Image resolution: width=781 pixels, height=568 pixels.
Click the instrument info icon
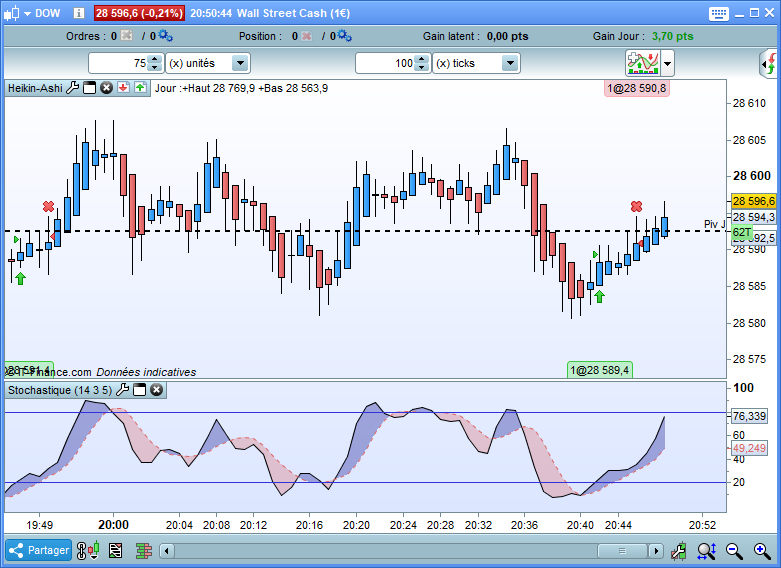click(x=79, y=13)
